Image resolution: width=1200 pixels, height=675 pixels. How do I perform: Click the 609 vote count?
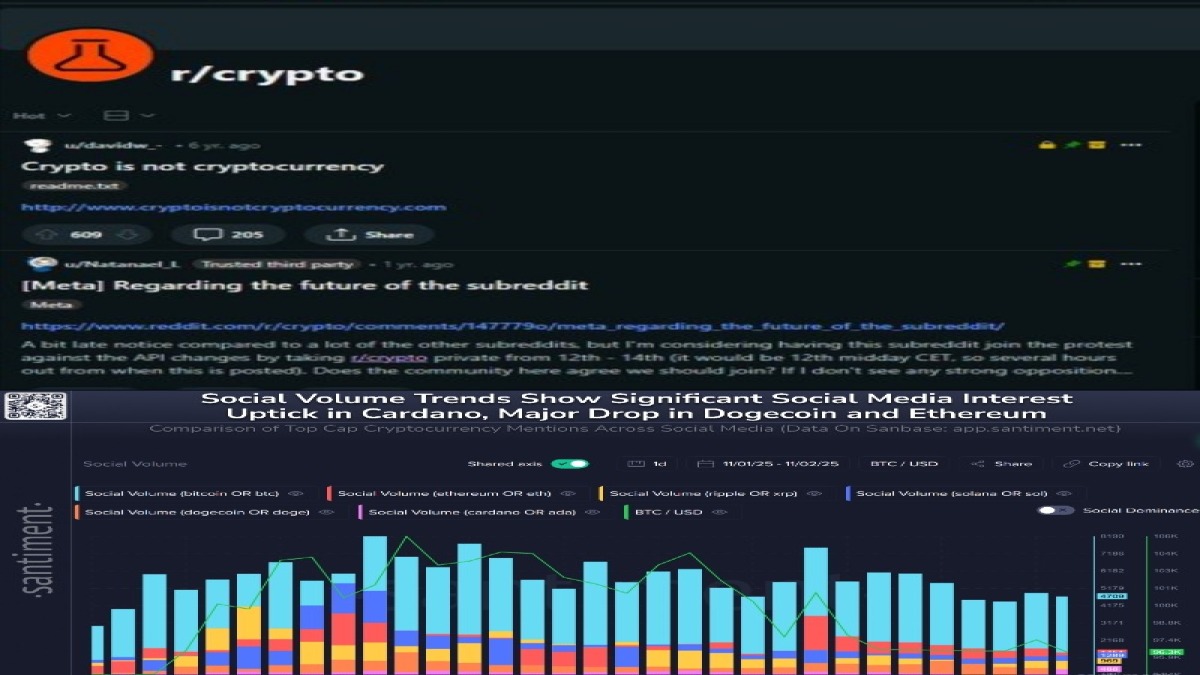87,235
